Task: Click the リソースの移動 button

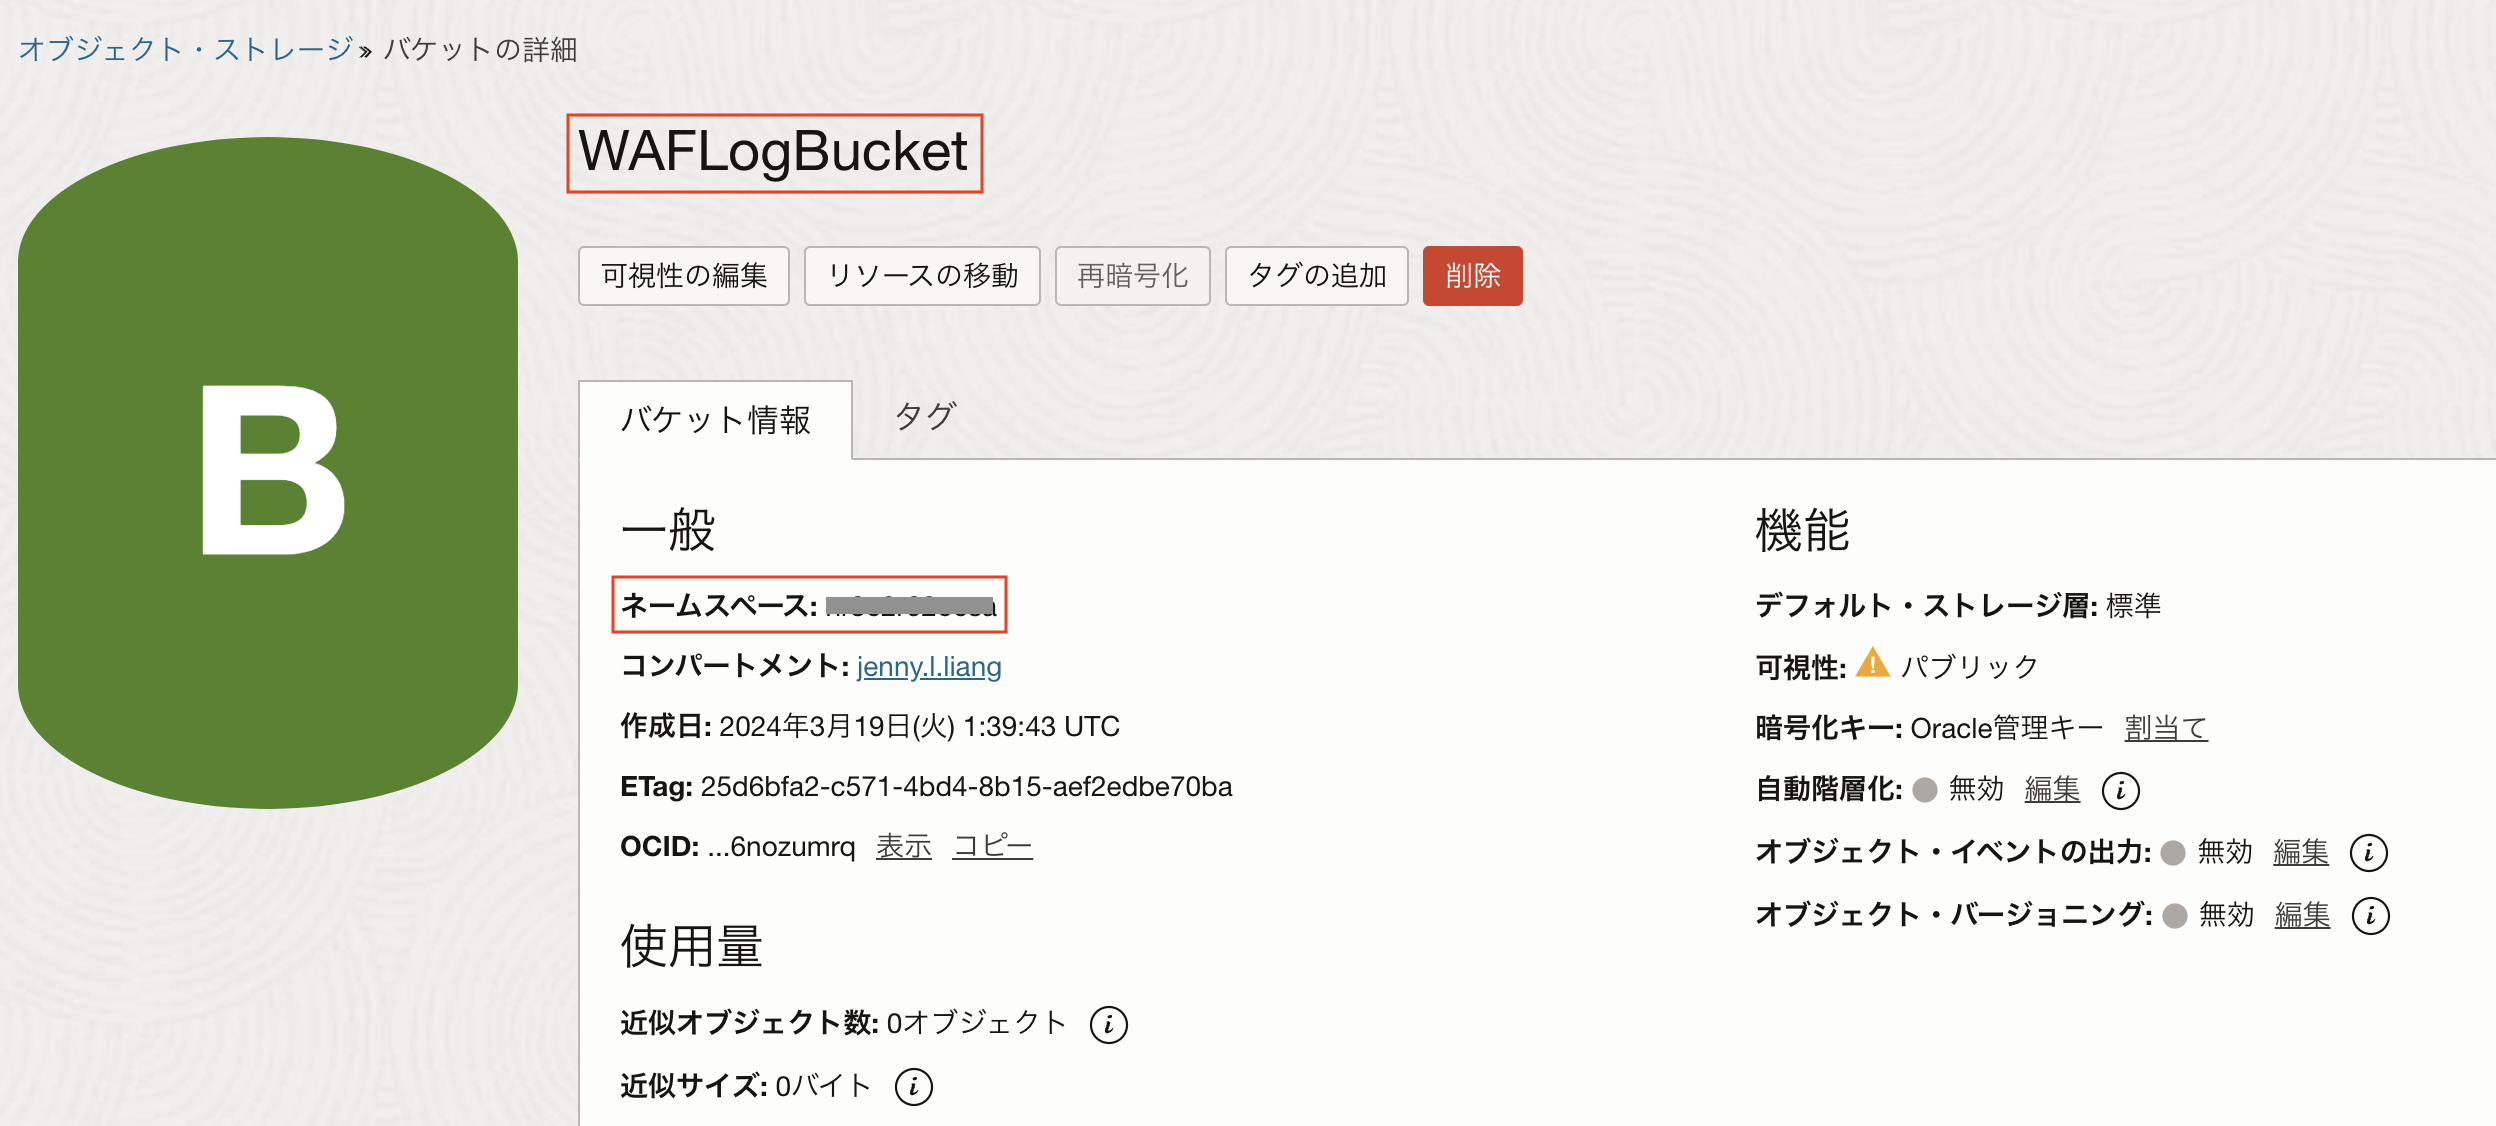Action: coord(922,276)
